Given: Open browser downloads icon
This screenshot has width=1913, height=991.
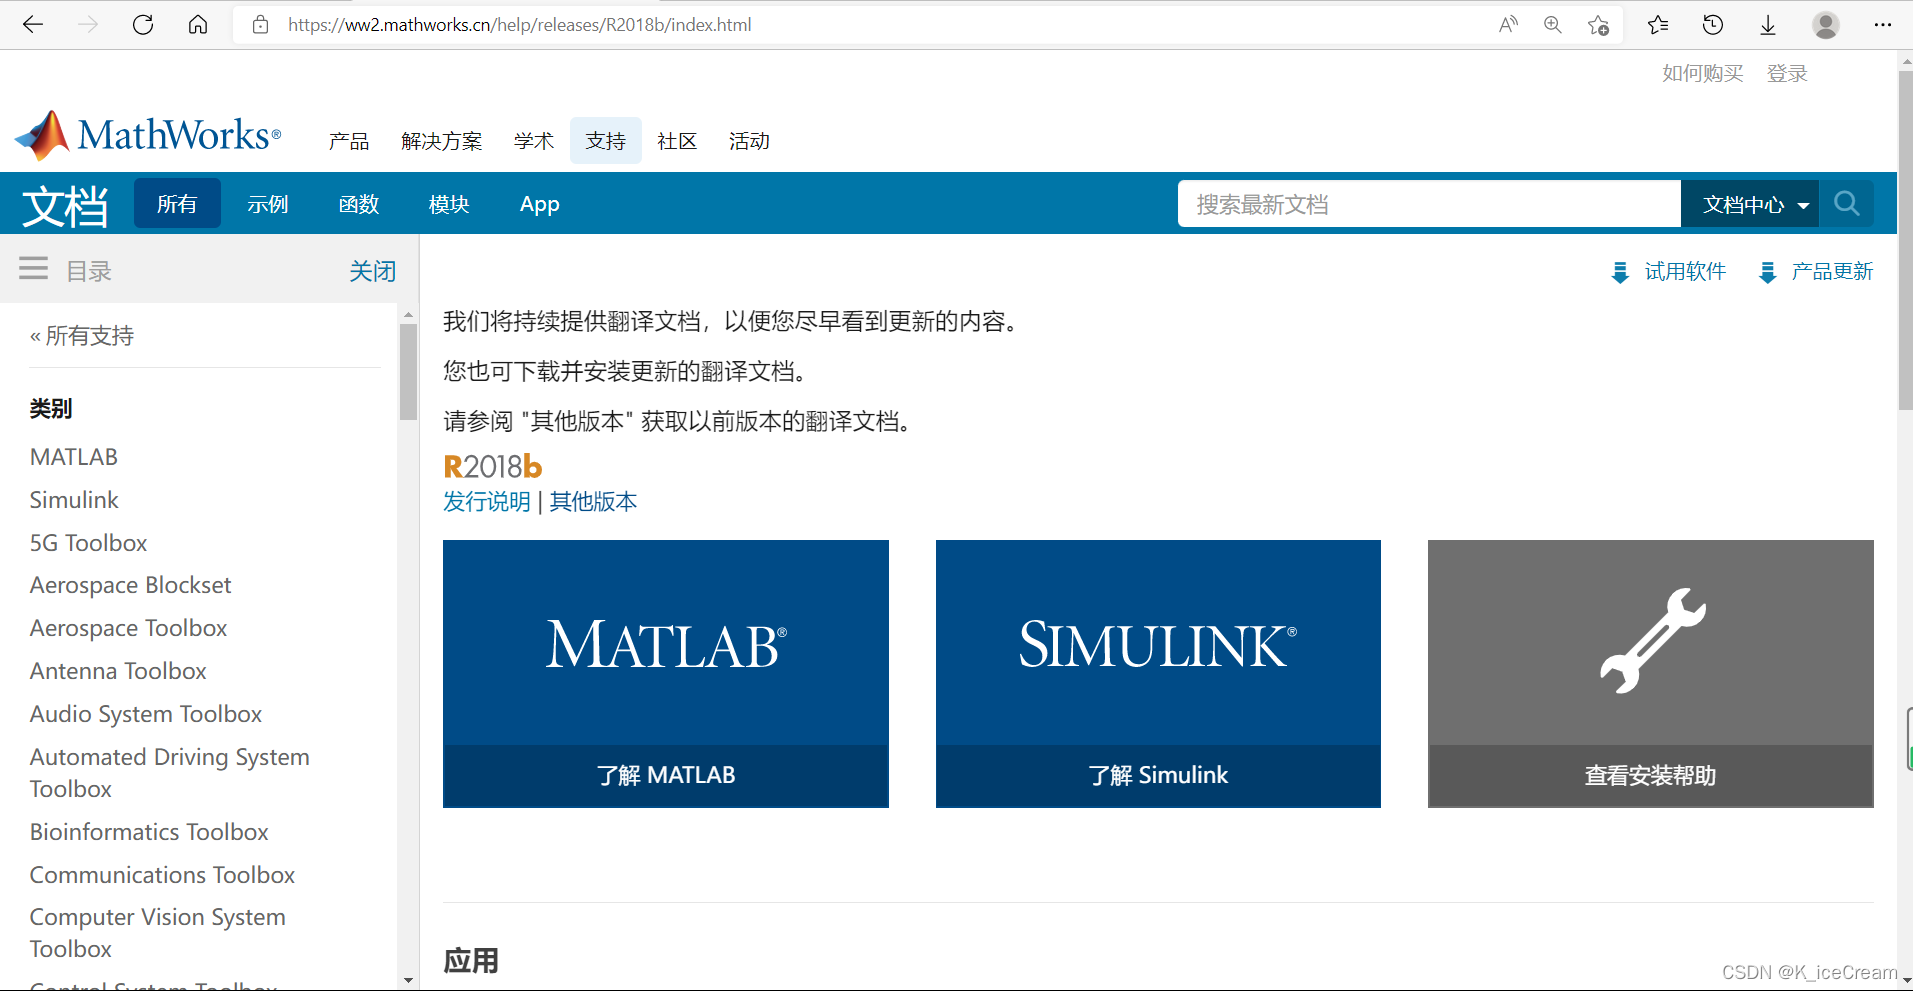Looking at the screenshot, I should click(1768, 25).
